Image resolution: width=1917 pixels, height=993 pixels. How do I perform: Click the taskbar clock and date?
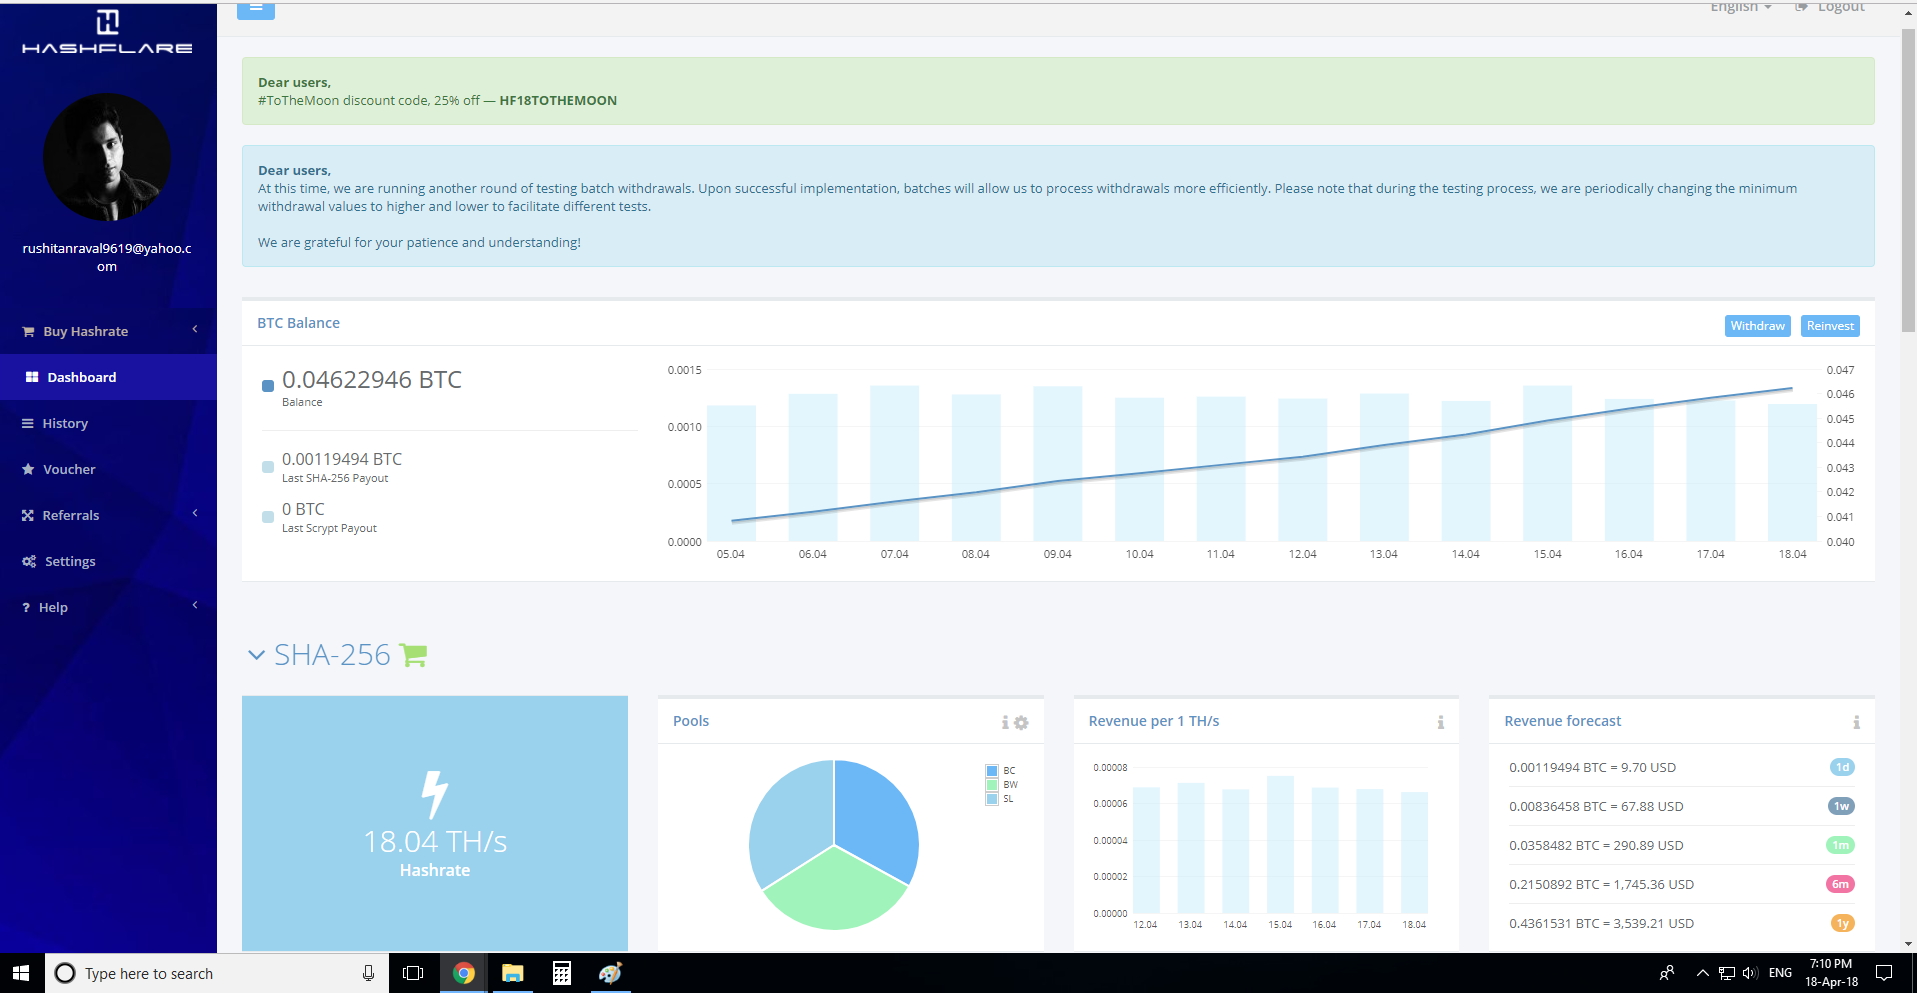(1831, 973)
